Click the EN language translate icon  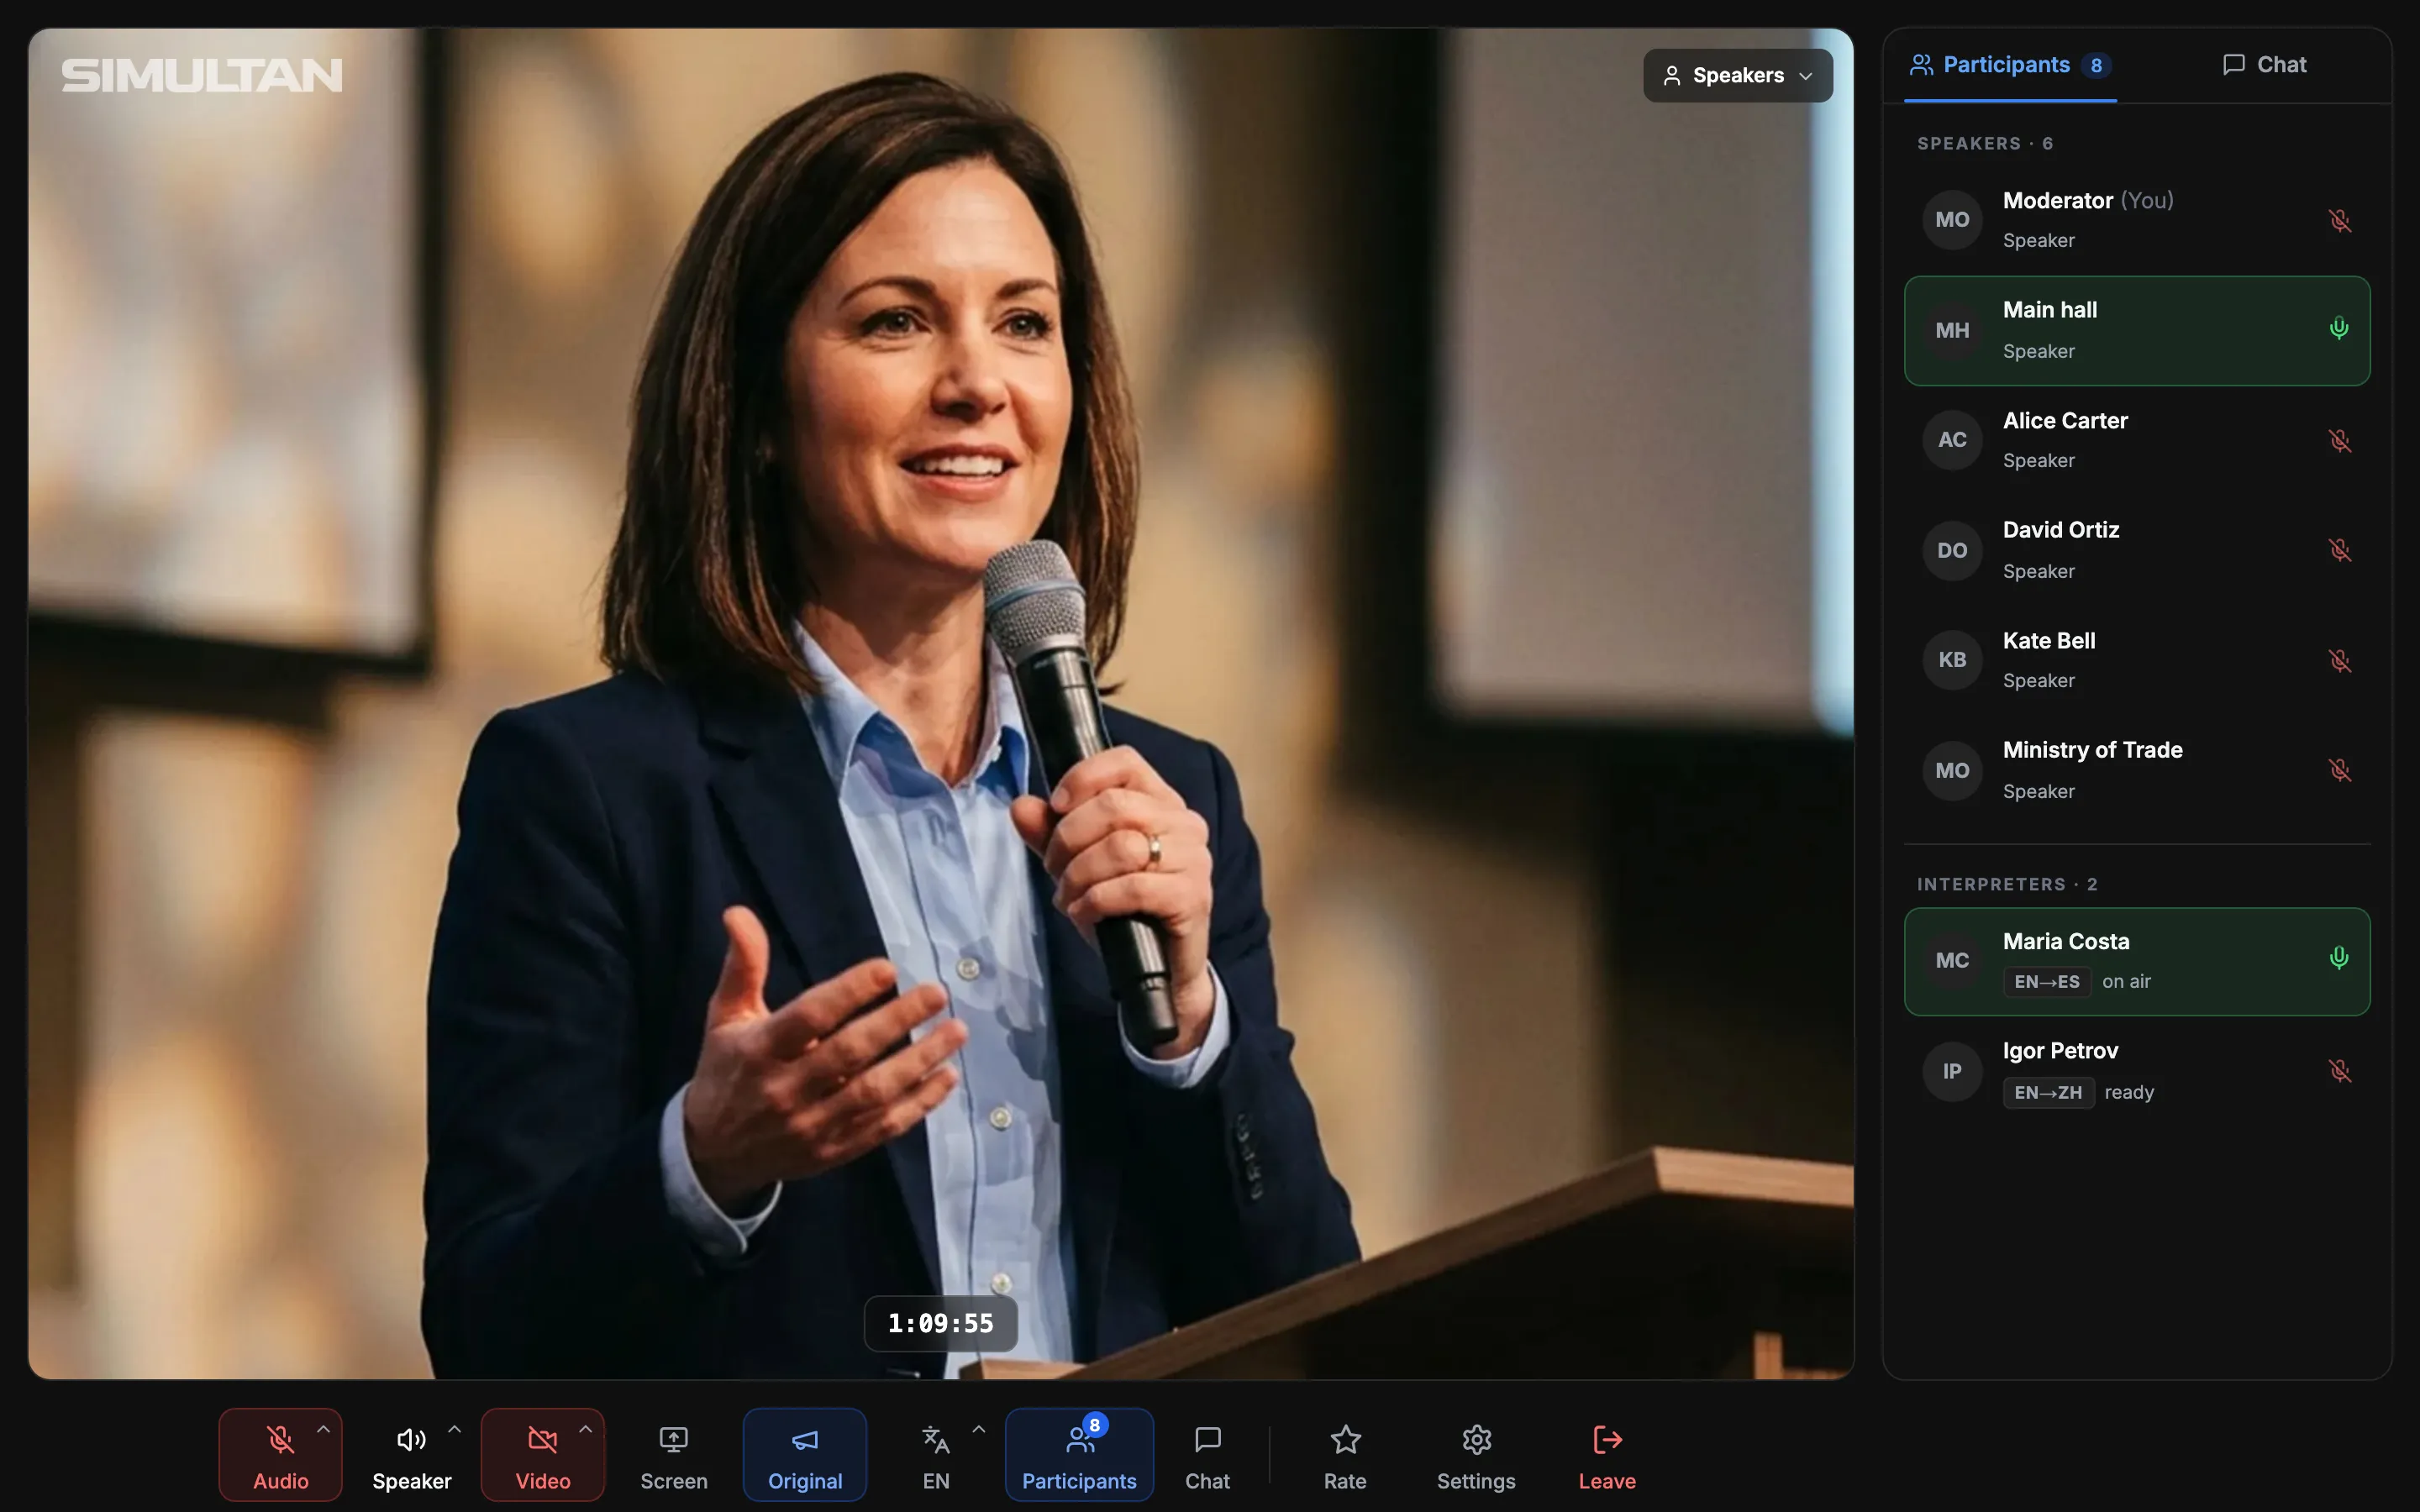coord(935,1439)
